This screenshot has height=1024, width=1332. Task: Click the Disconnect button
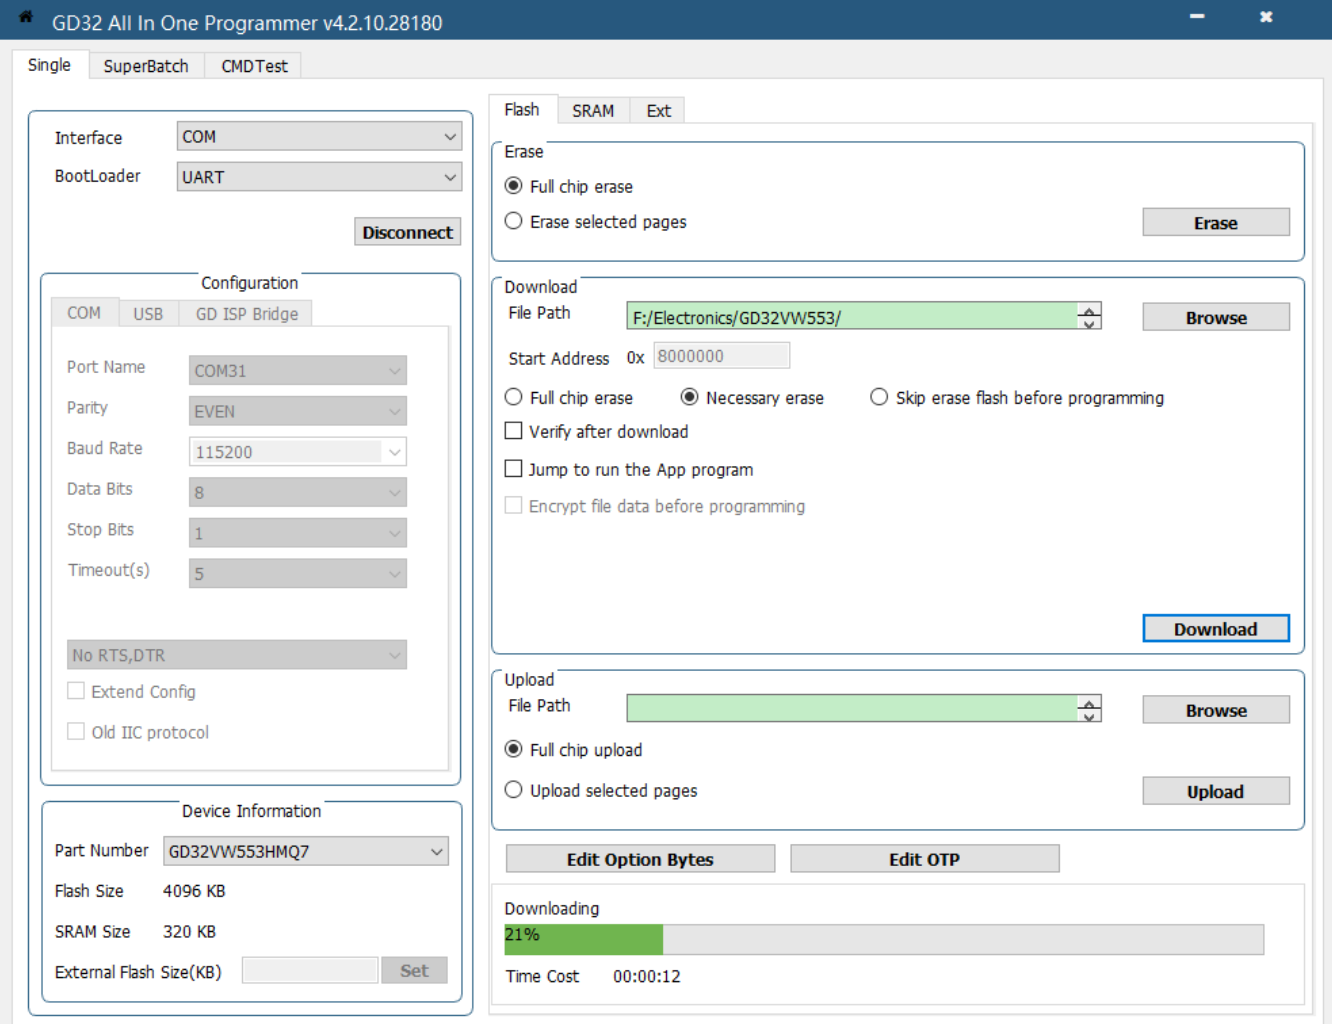pyautogui.click(x=408, y=232)
